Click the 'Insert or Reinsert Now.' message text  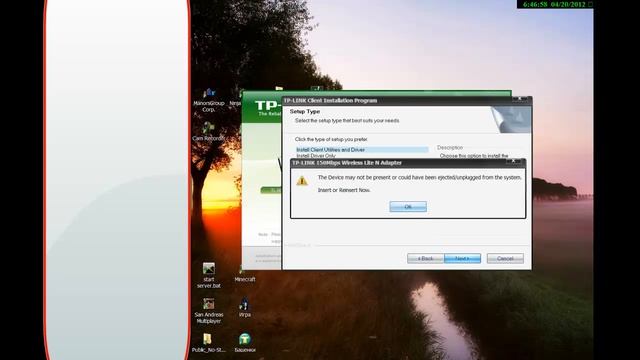344,190
